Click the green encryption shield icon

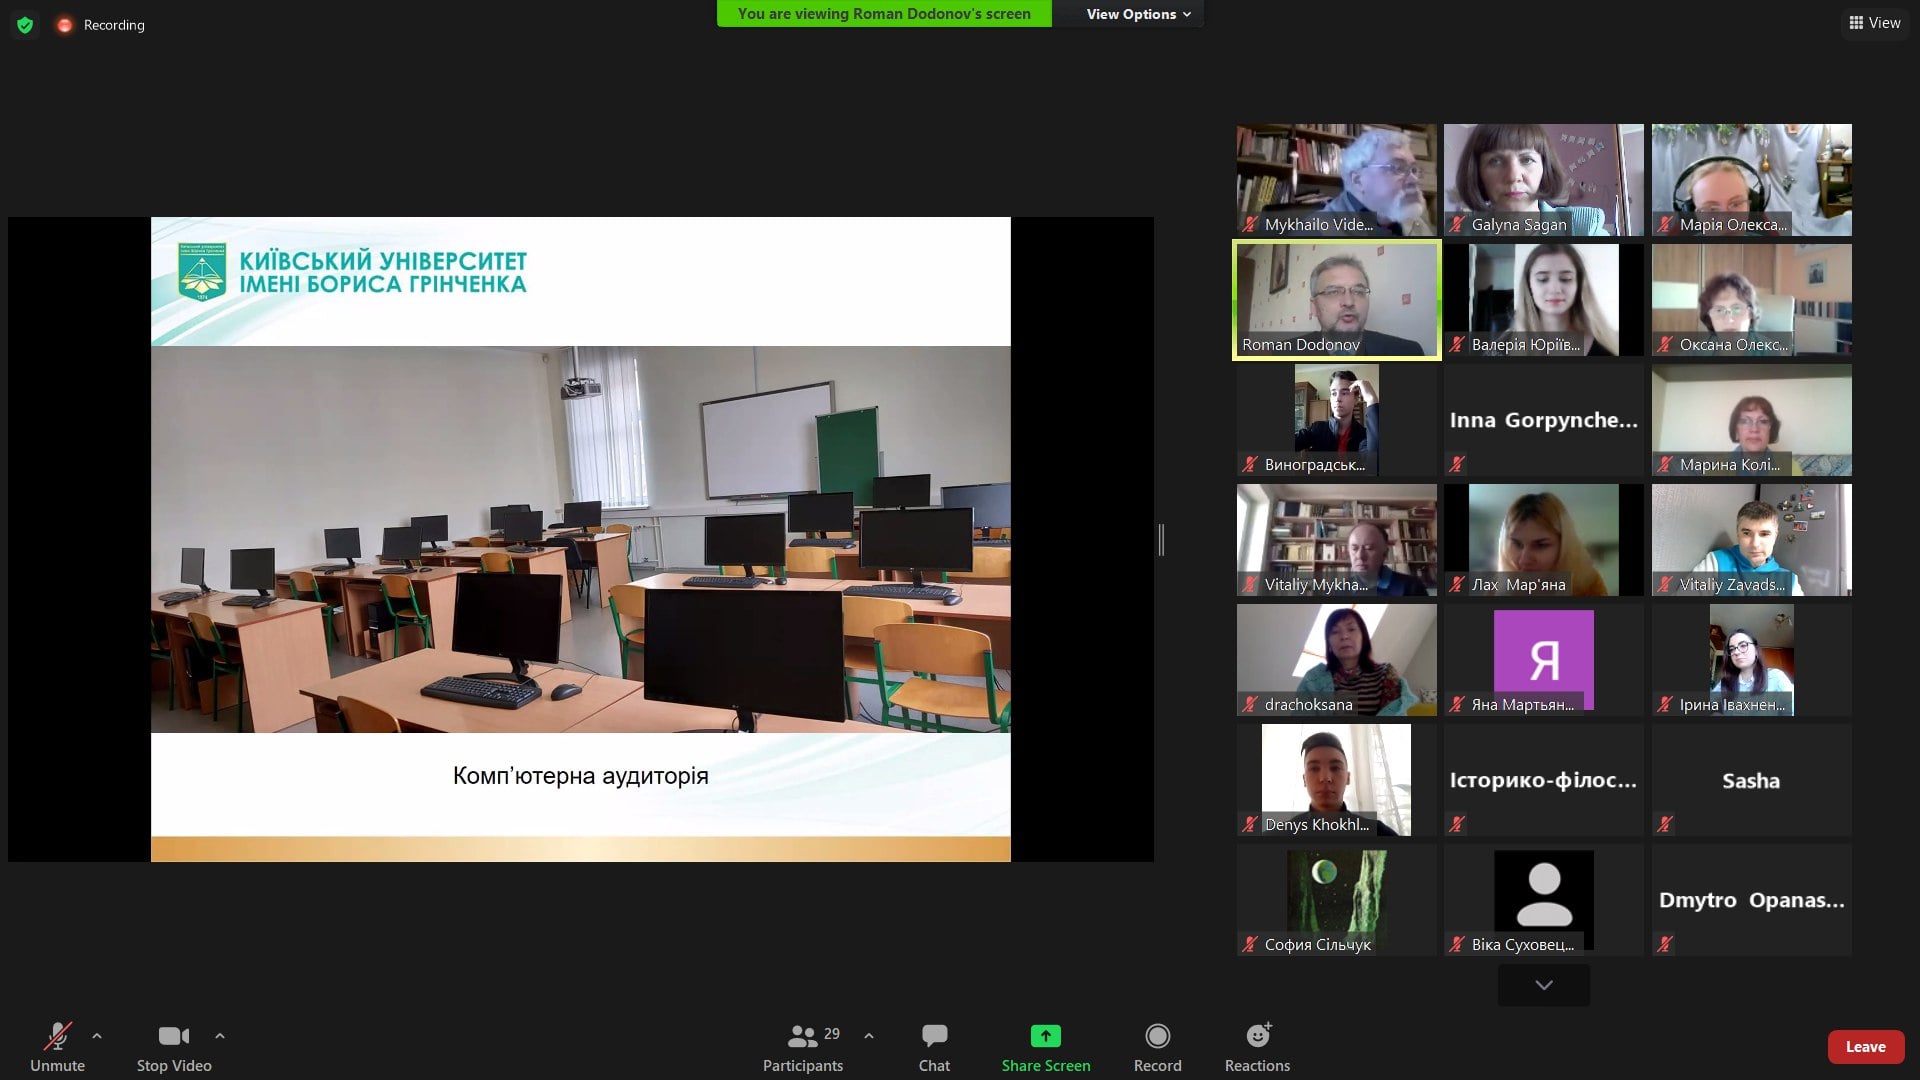point(25,25)
